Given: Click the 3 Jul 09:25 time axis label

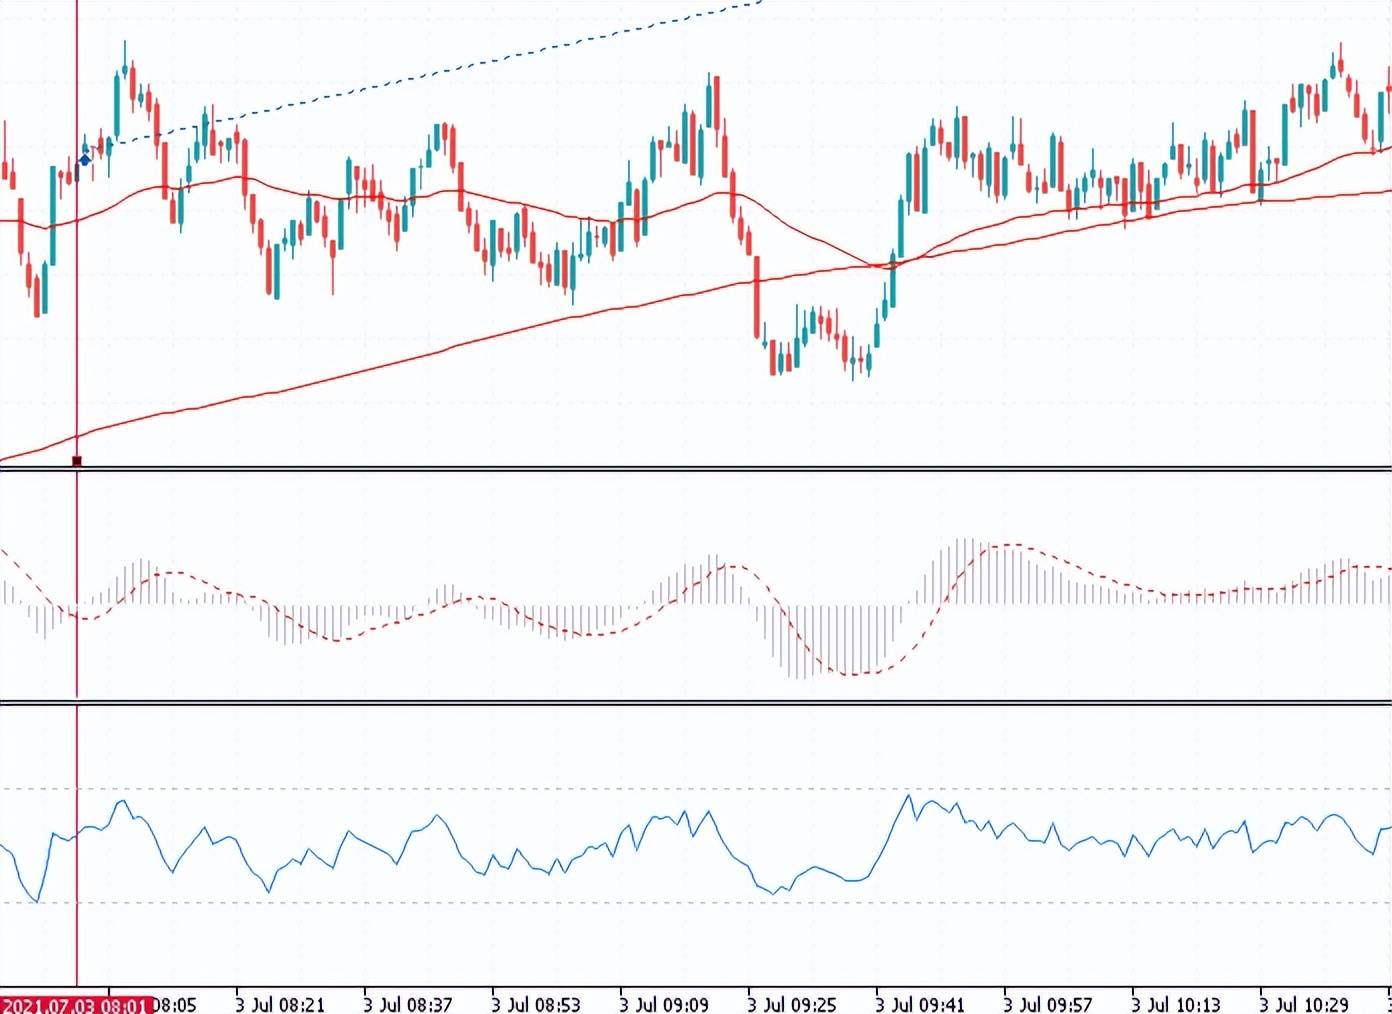Looking at the screenshot, I should click(793, 1004).
